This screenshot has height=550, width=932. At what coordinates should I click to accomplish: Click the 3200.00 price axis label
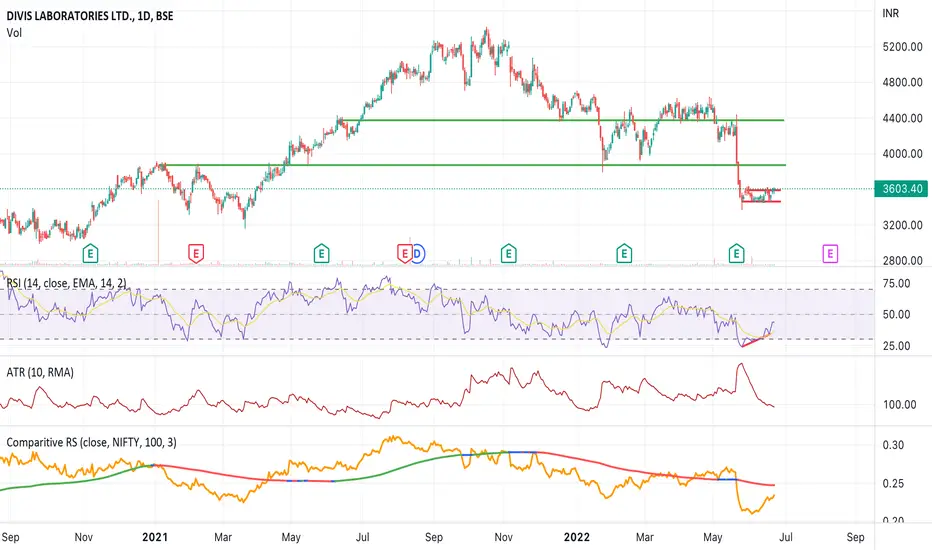[x=902, y=225]
